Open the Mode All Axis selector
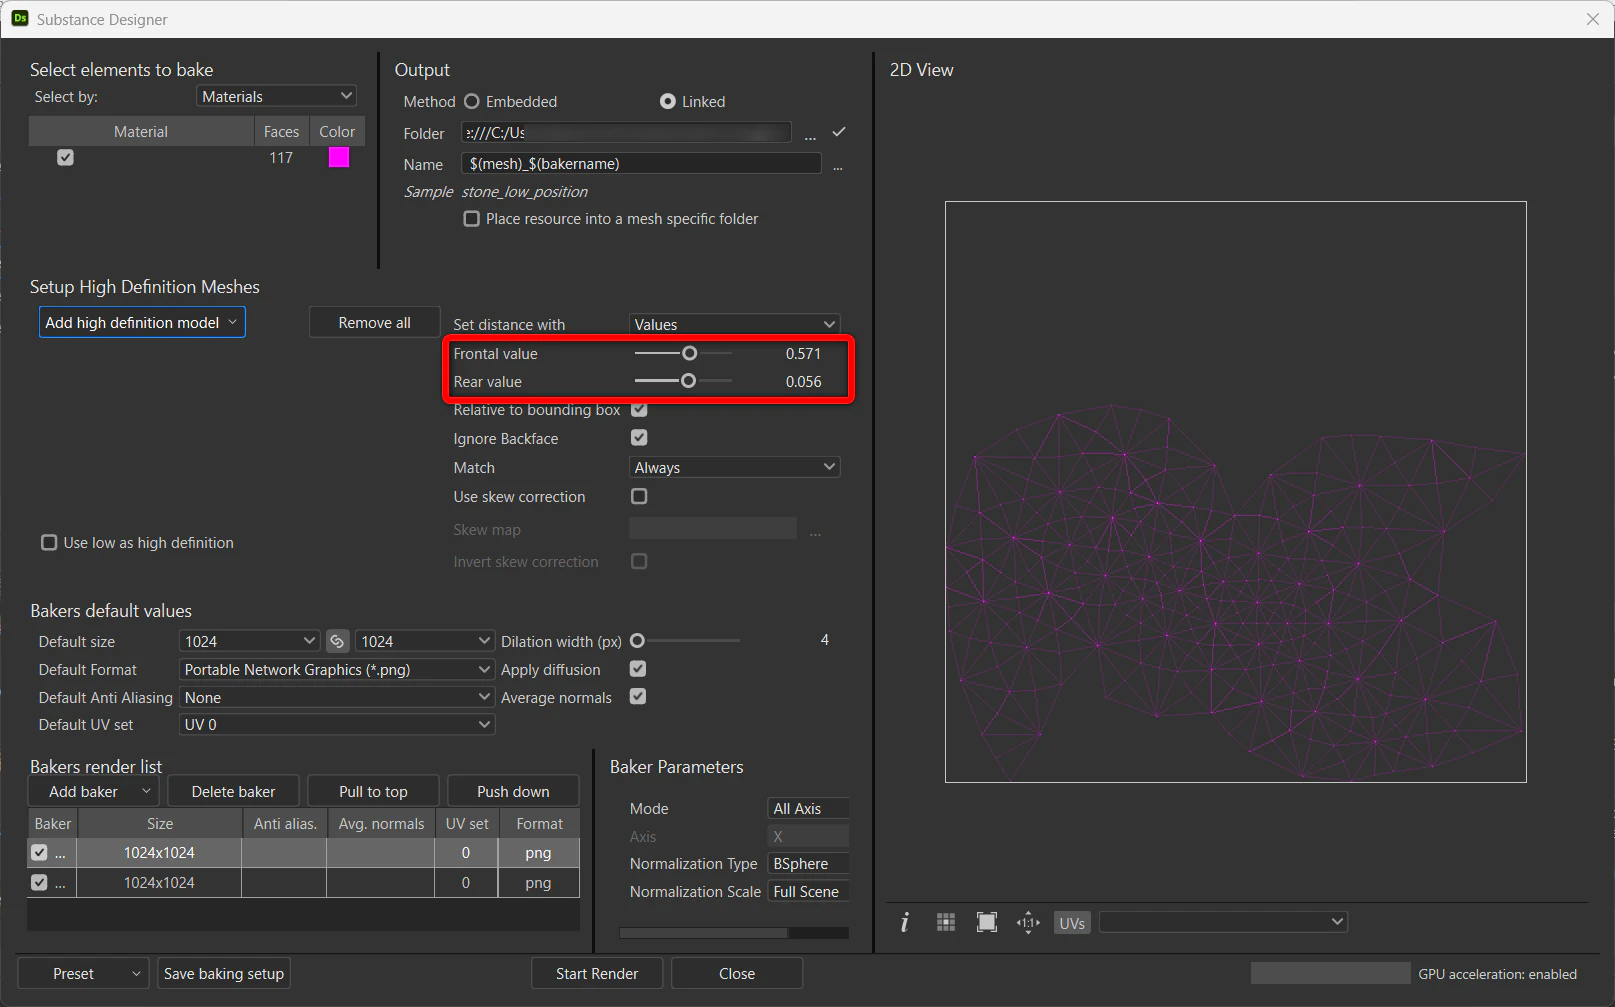 (x=809, y=809)
